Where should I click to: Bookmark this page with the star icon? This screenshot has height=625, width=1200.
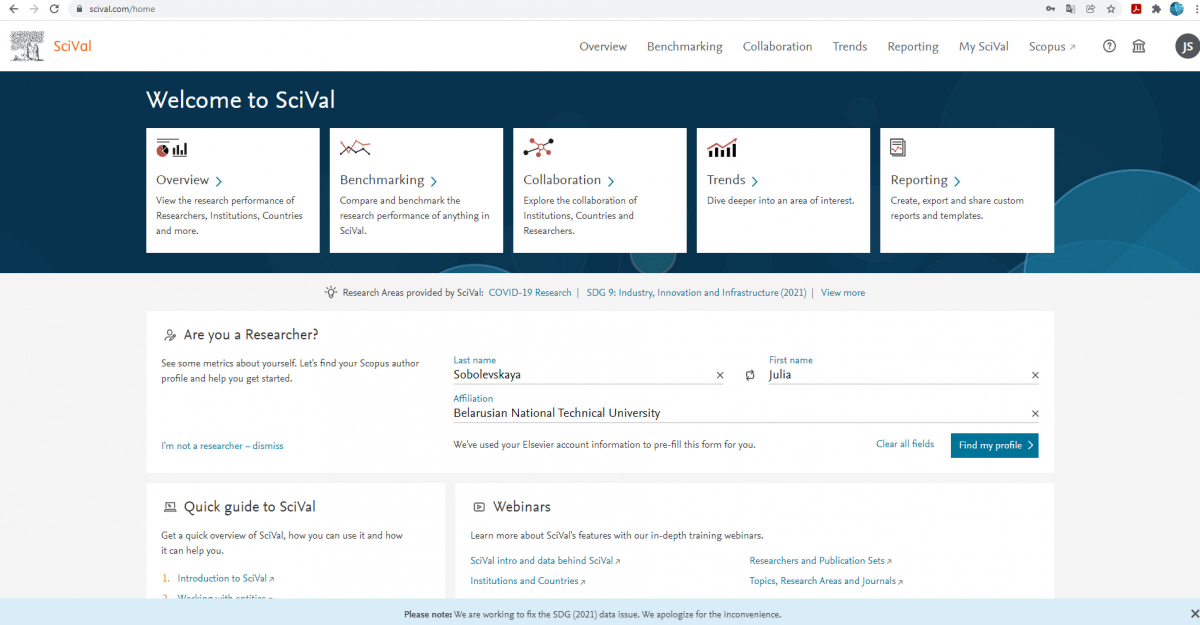pos(1111,9)
